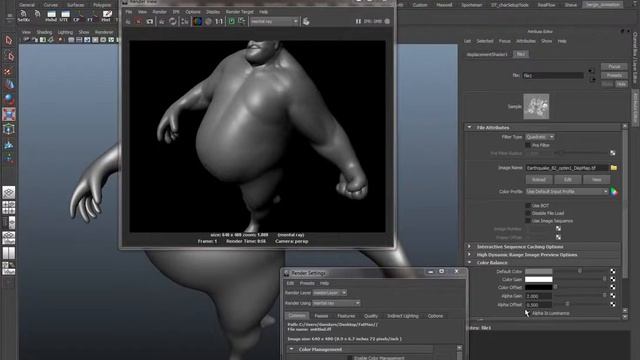Toggle the alpha channel display icon
The width and height of the screenshot is (640, 360).
tap(208, 21)
